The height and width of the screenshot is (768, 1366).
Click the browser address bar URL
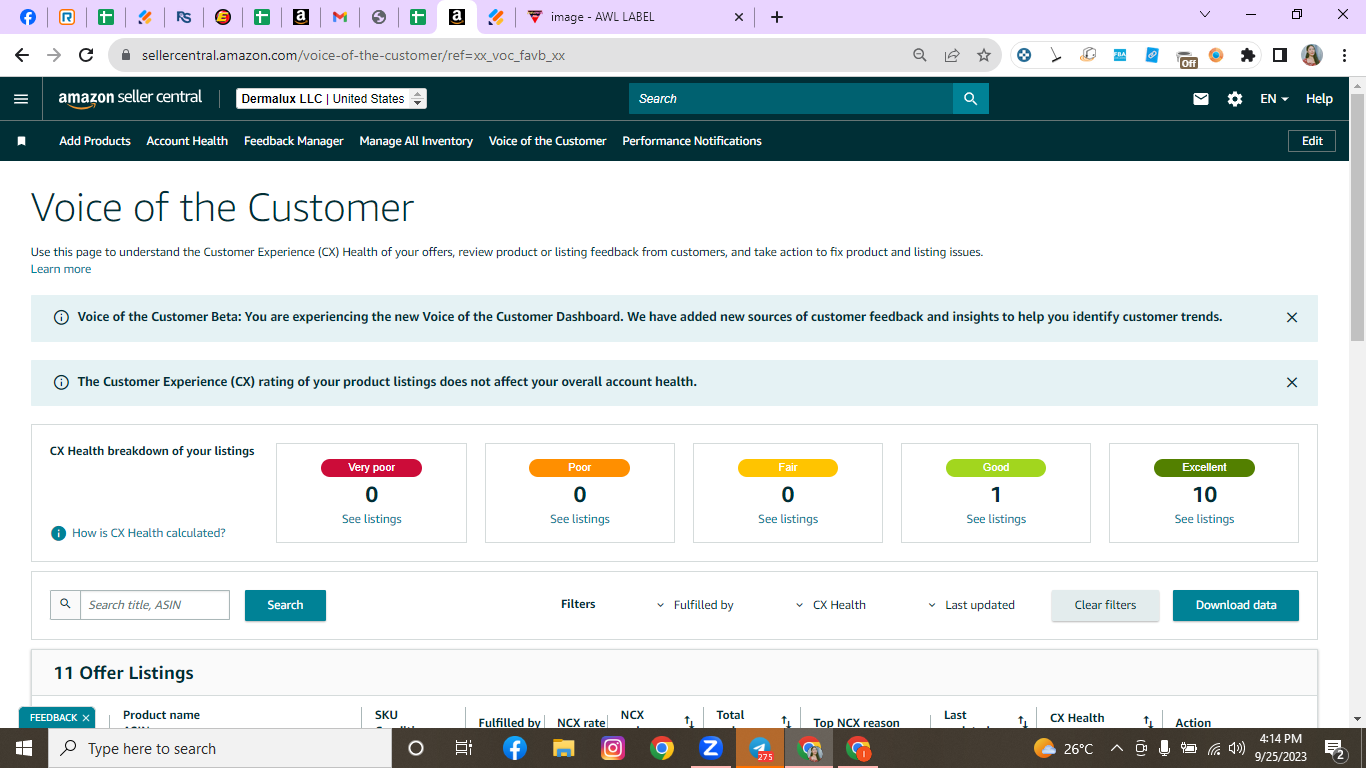(x=353, y=56)
